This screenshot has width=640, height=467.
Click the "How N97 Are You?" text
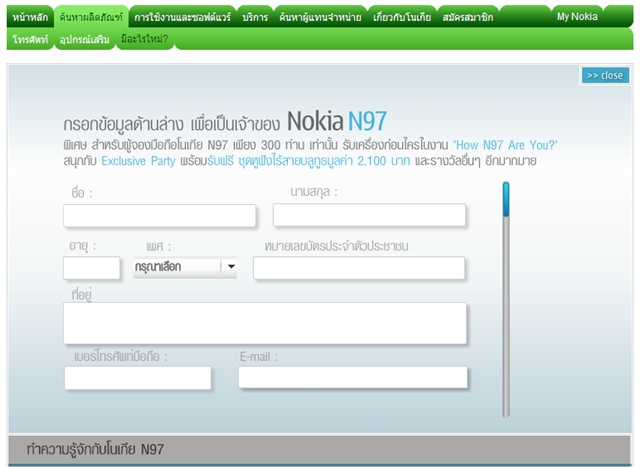(x=505, y=145)
